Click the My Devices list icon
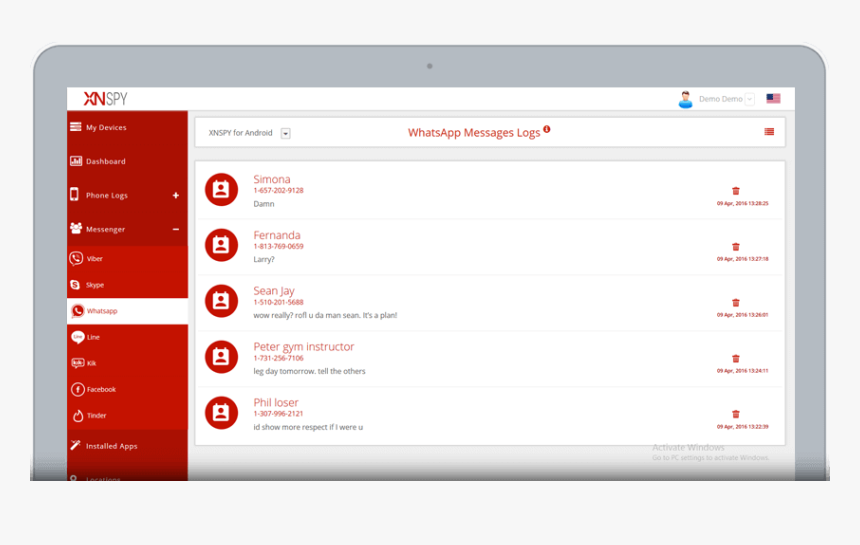860x545 pixels. pos(76,127)
